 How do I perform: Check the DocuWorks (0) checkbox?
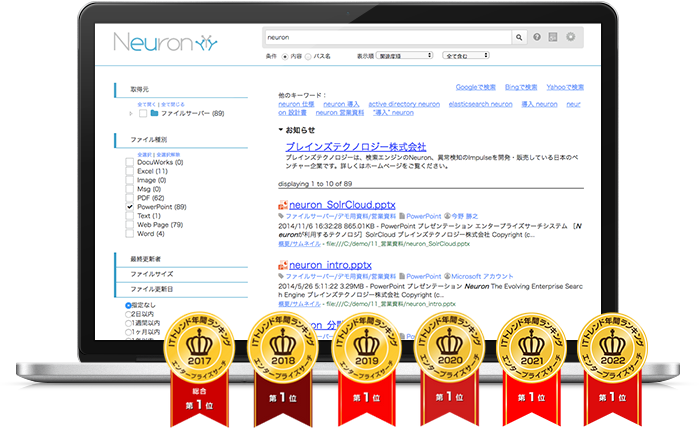[129, 162]
